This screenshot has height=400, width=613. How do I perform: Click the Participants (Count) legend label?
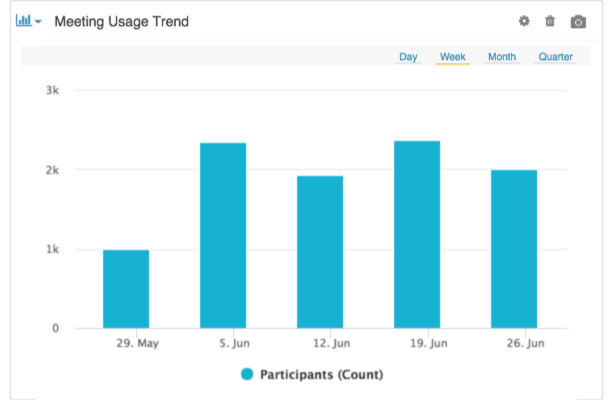pyautogui.click(x=321, y=375)
